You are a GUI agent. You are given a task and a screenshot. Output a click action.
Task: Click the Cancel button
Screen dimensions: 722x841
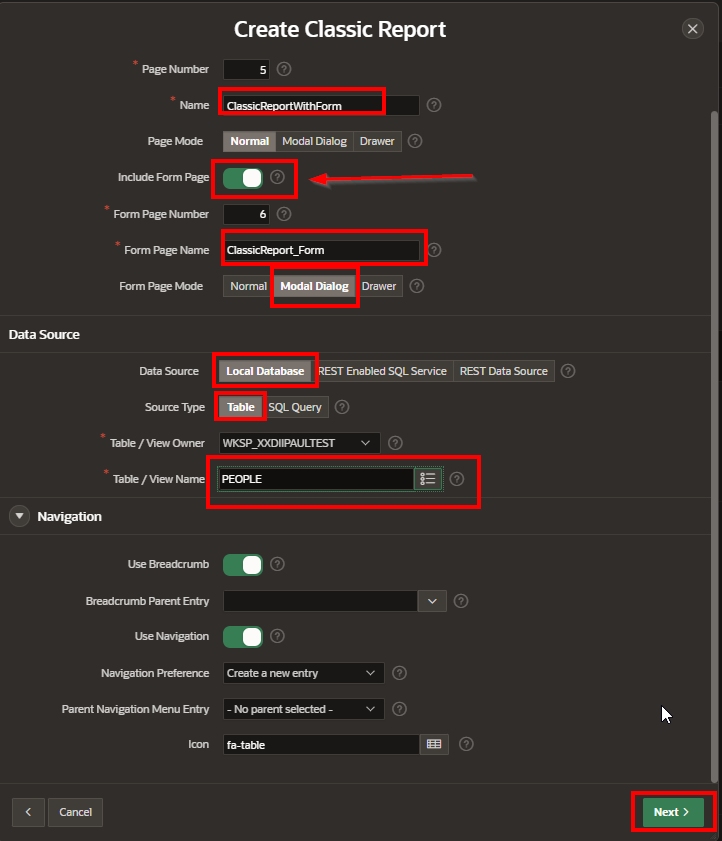click(75, 812)
